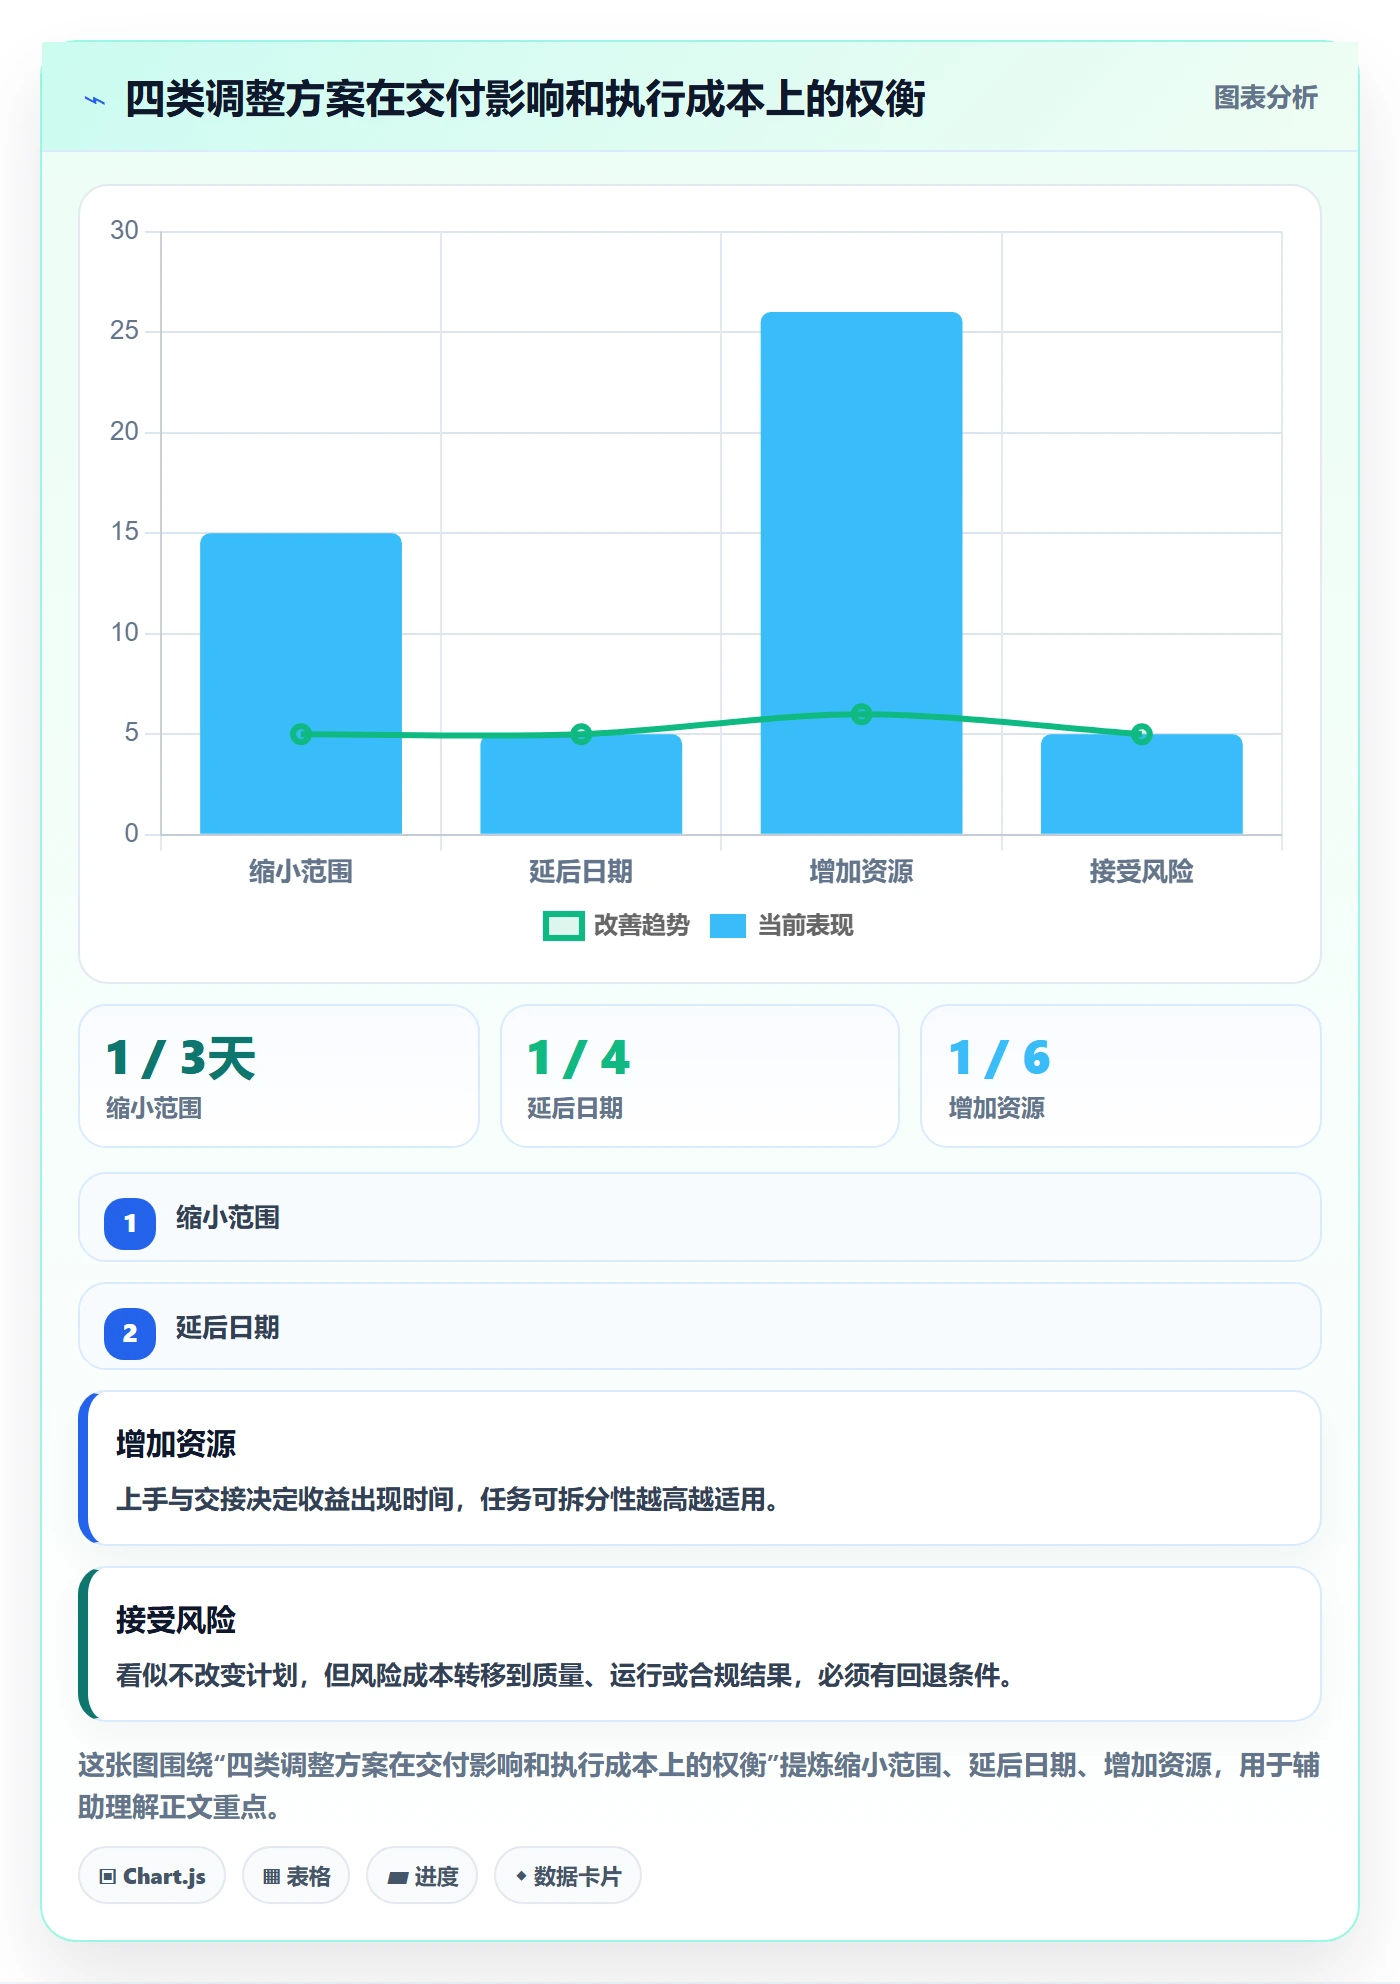
Task: Click the x-axis label 延后日期
Action: (x=581, y=872)
